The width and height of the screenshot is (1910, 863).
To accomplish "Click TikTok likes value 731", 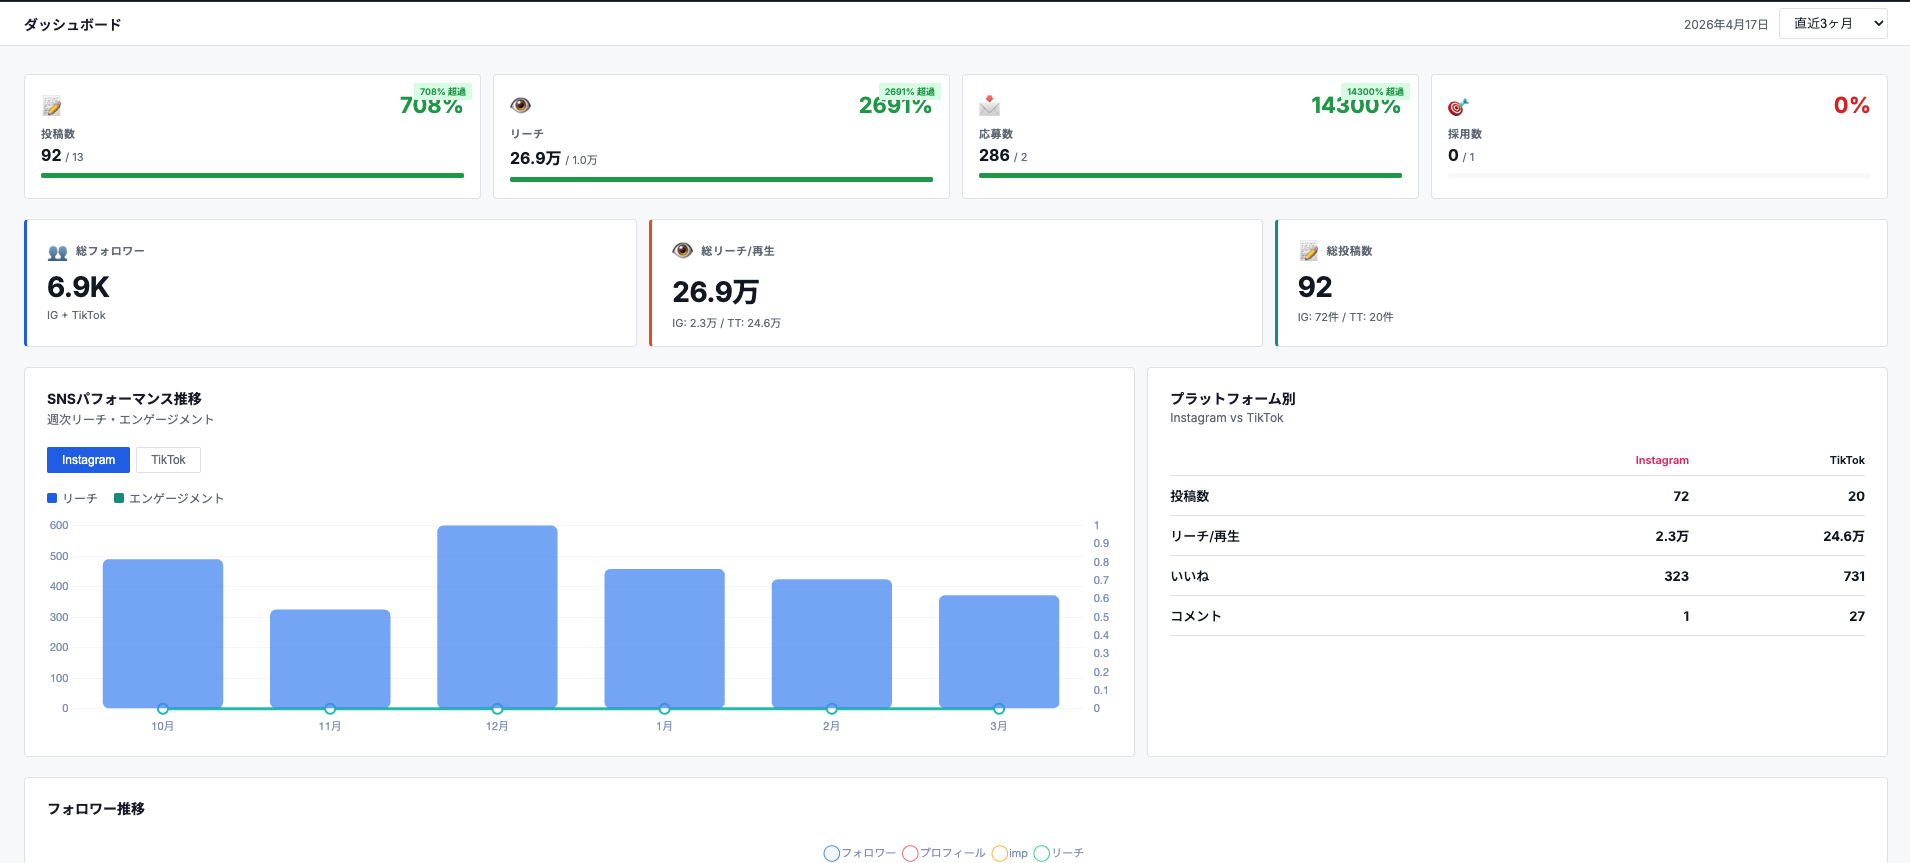I will [1853, 576].
